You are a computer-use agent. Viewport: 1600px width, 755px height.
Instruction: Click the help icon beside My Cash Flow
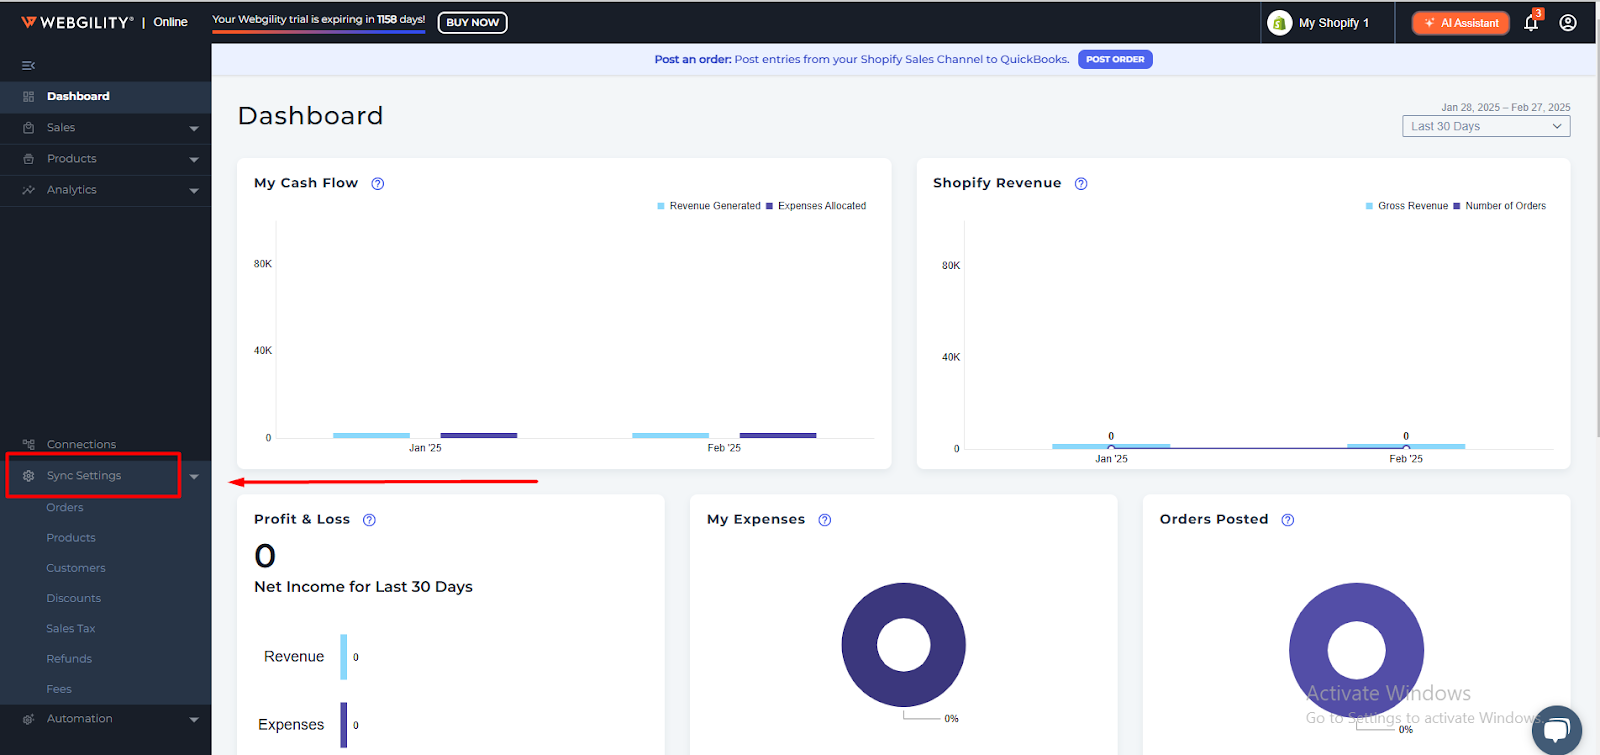pos(378,184)
